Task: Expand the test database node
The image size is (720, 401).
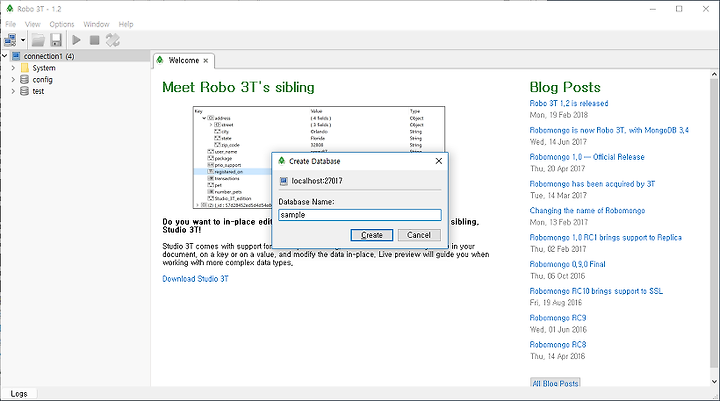Action: coord(13,91)
